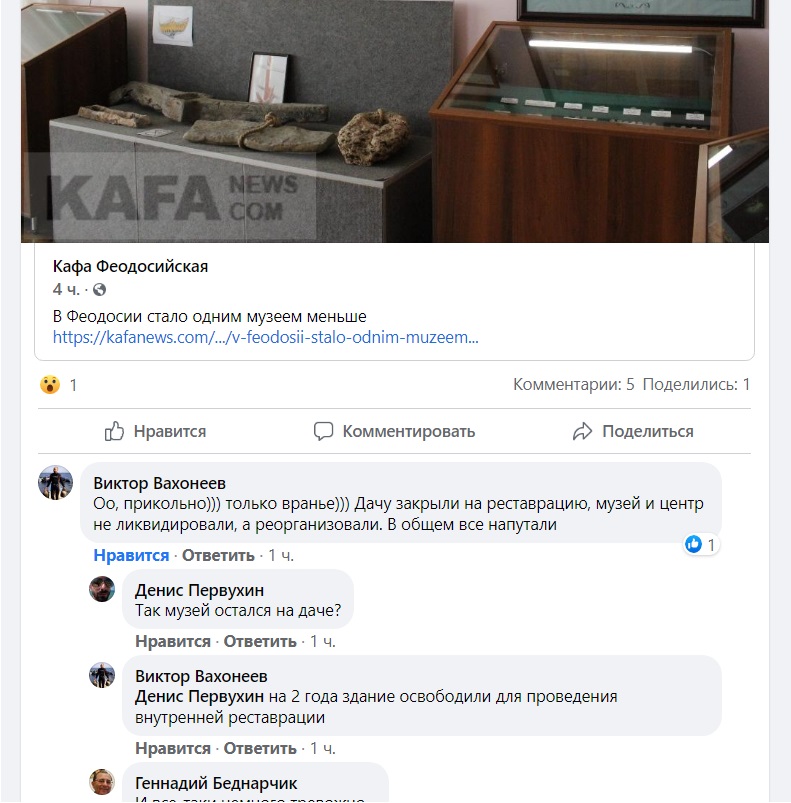Open Геннадий Беднарчик's profile avatar
The height and width of the screenshot is (803, 791).
[102, 782]
